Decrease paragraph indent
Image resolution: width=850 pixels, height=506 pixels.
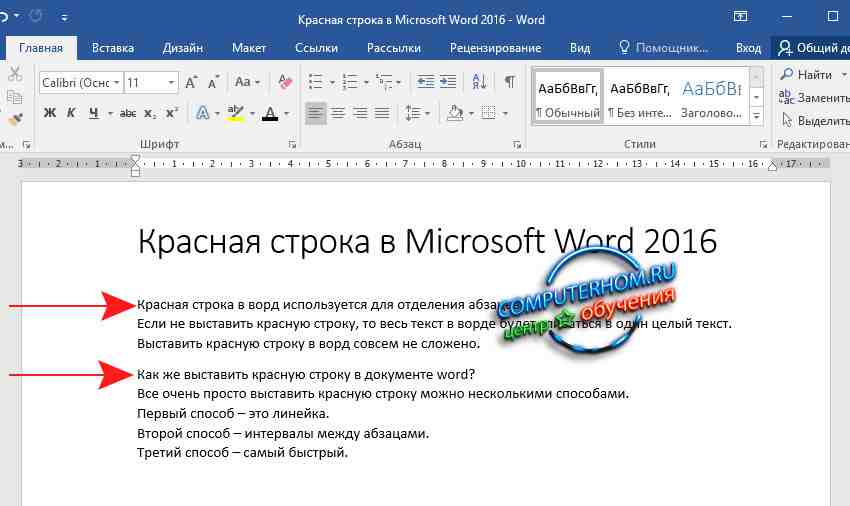click(426, 82)
